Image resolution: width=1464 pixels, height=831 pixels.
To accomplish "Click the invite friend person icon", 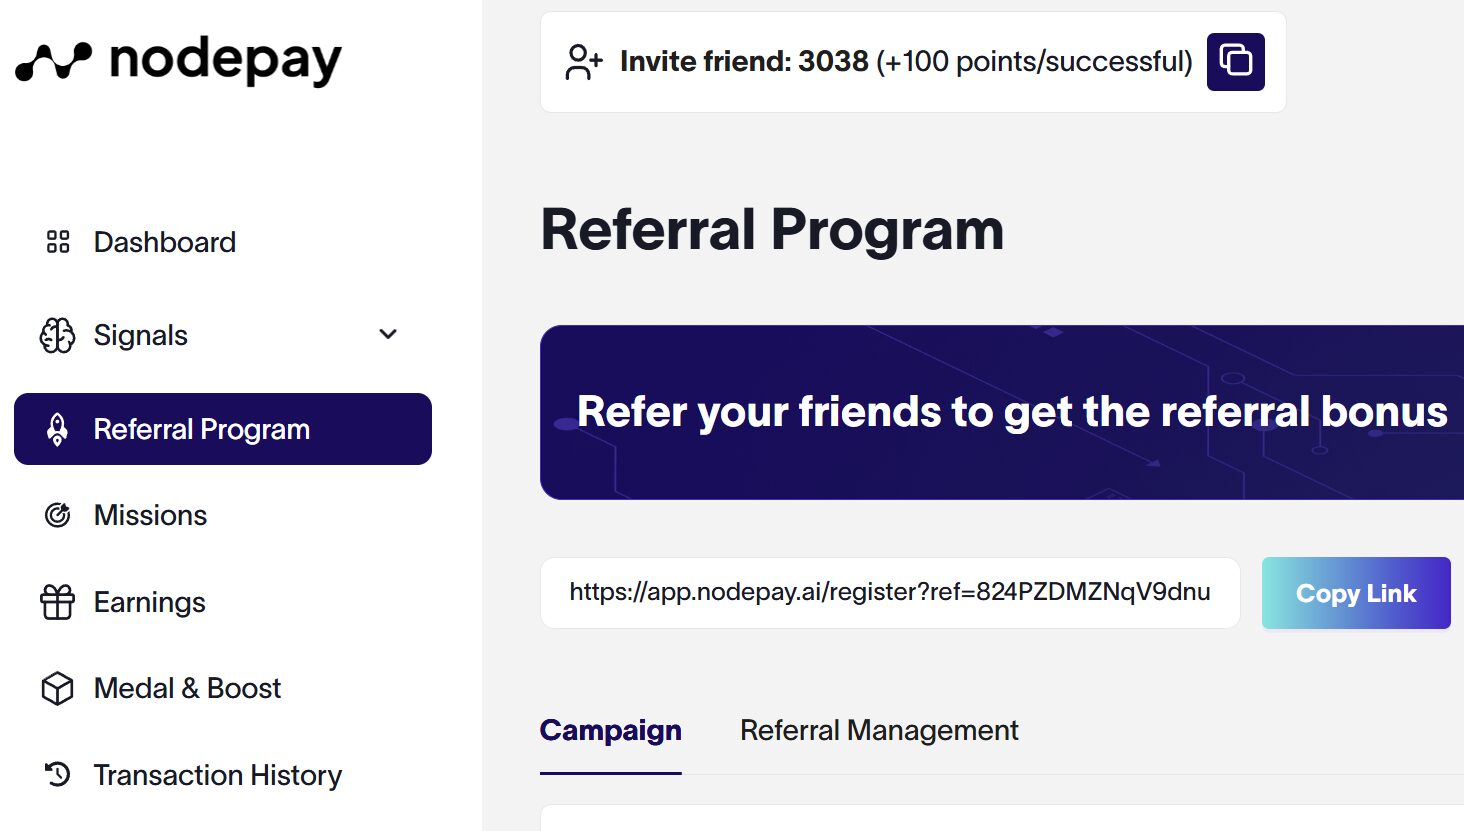I will click(582, 61).
